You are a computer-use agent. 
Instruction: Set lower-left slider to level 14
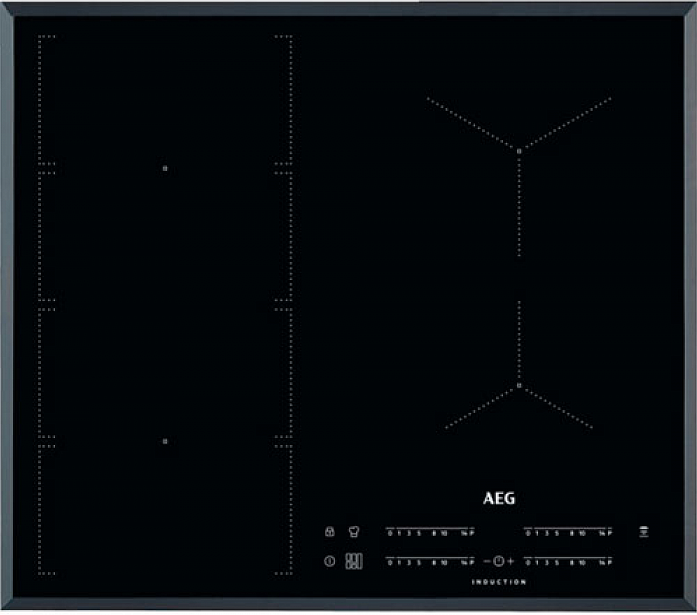pyautogui.click(x=464, y=563)
